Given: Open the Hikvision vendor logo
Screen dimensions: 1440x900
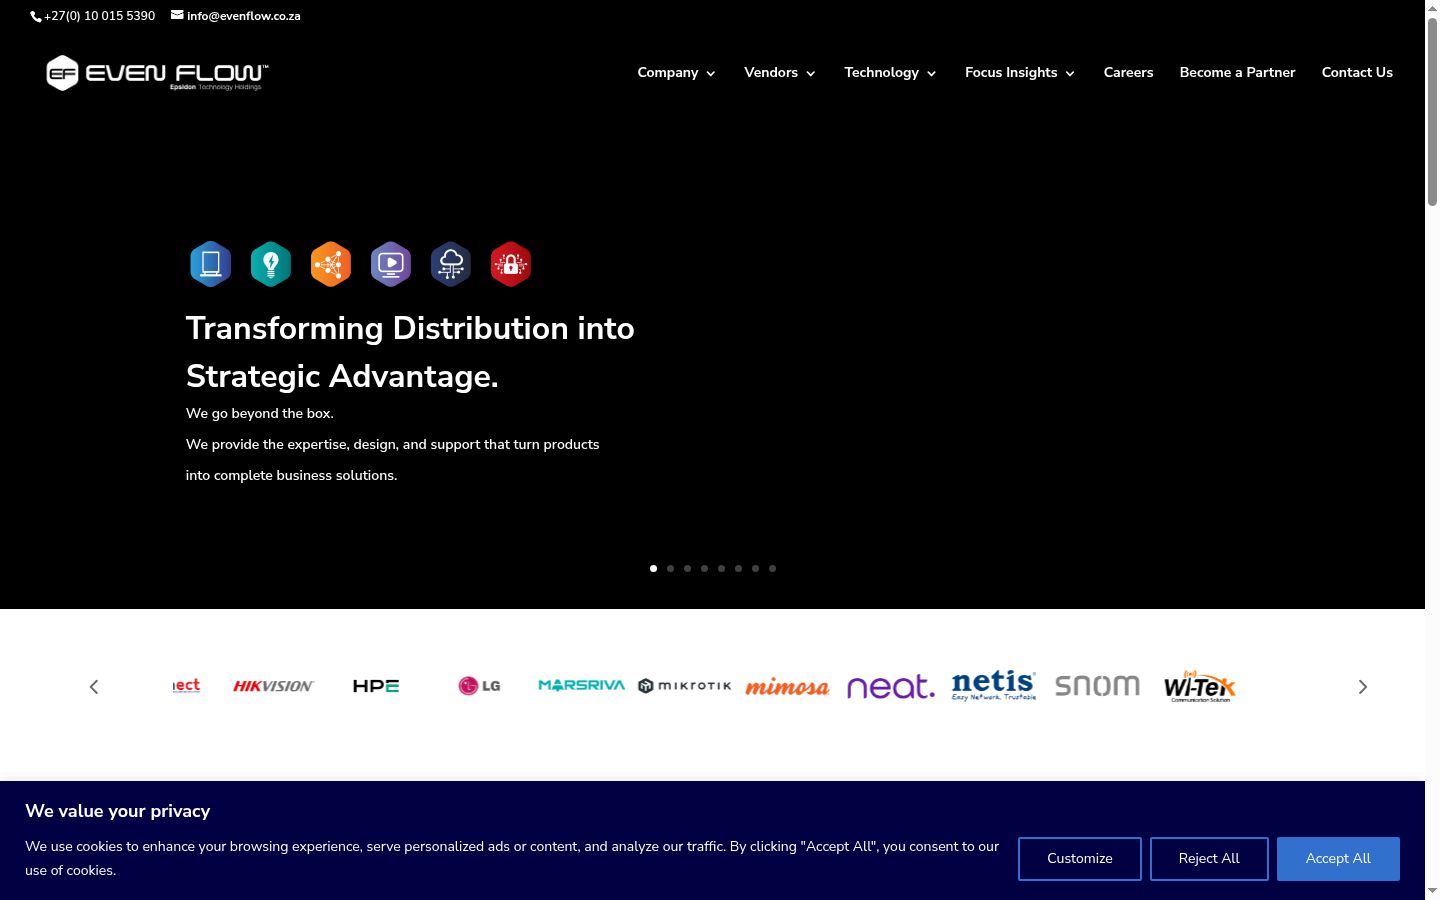Looking at the screenshot, I should (273, 686).
